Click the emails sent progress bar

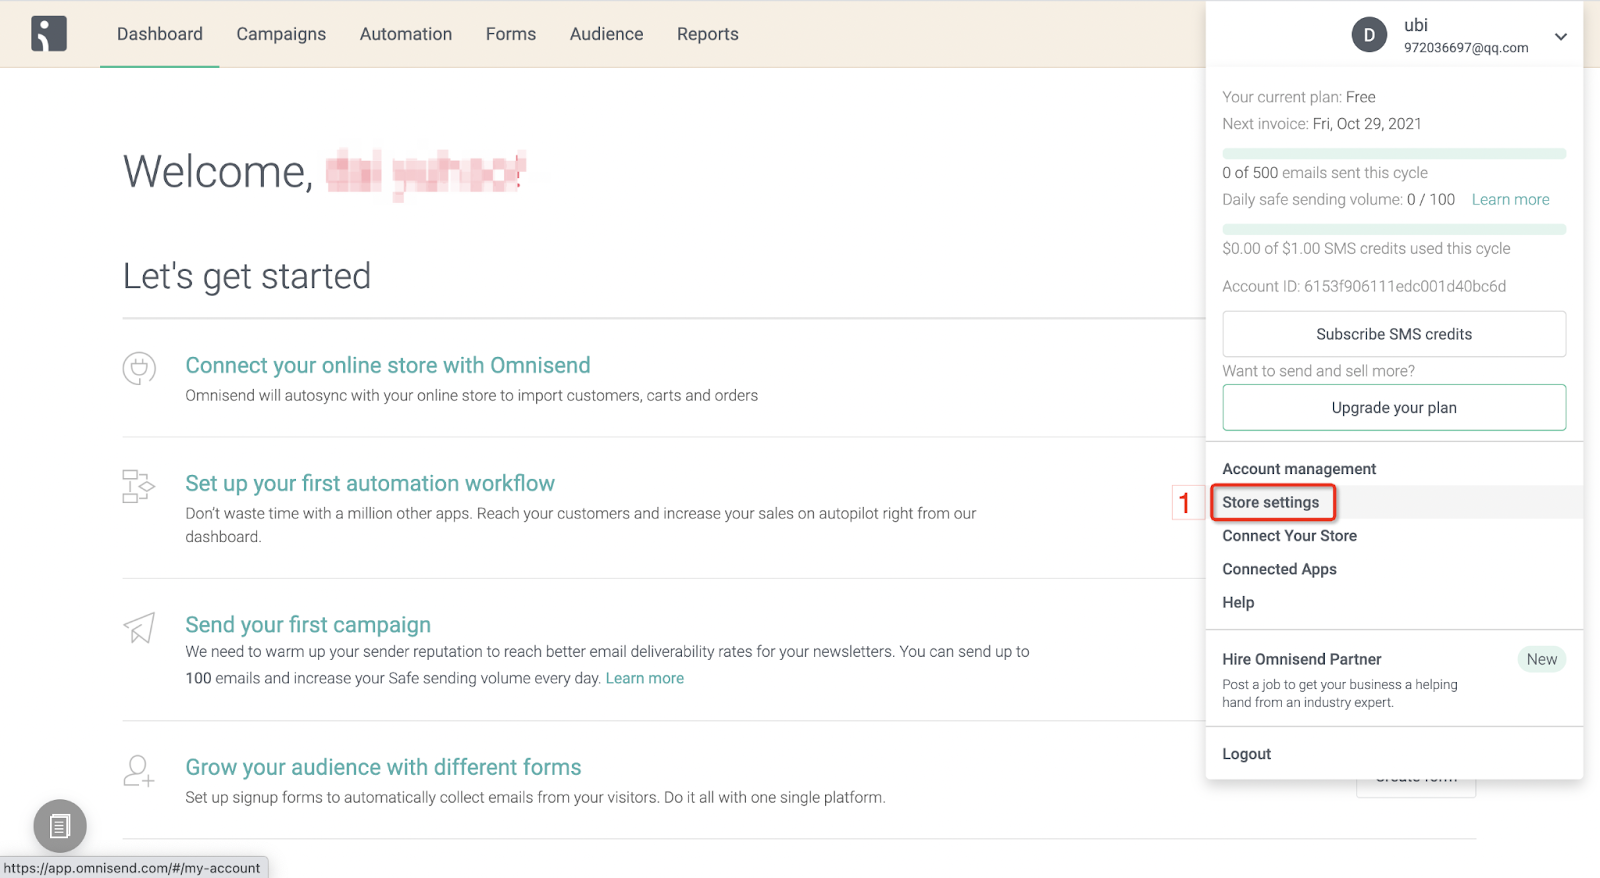pyautogui.click(x=1394, y=153)
